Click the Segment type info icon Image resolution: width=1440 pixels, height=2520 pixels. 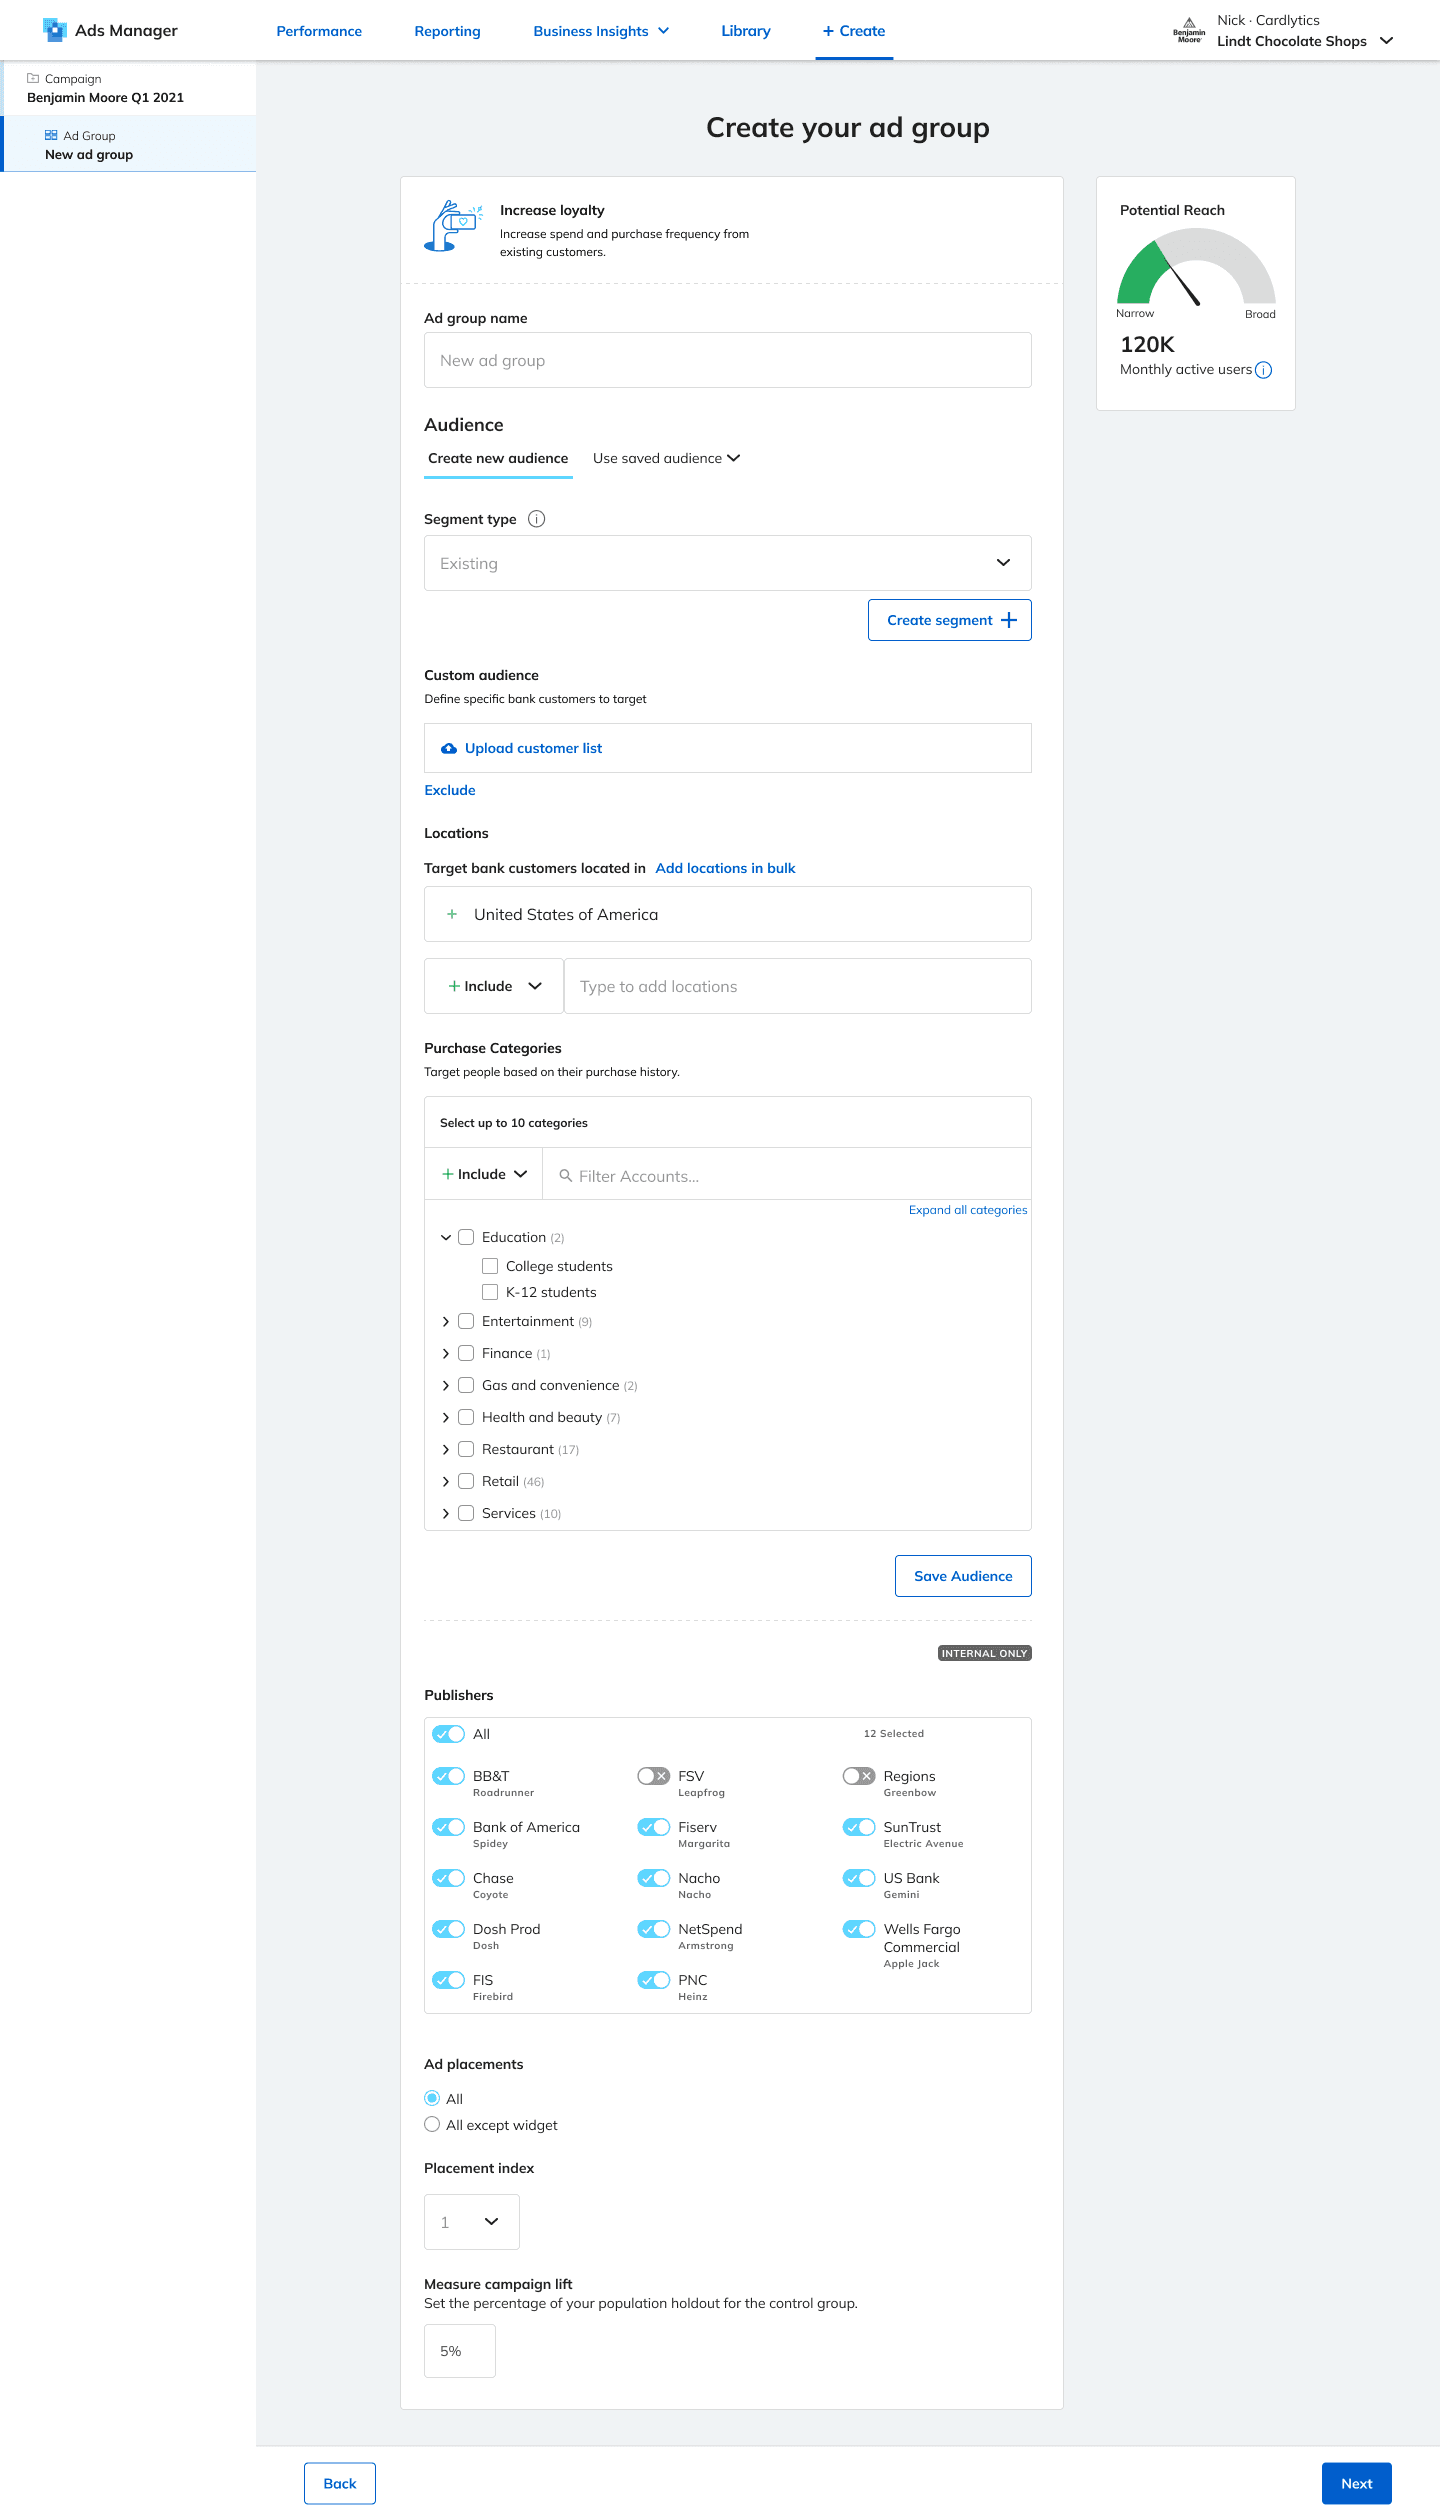(537, 519)
